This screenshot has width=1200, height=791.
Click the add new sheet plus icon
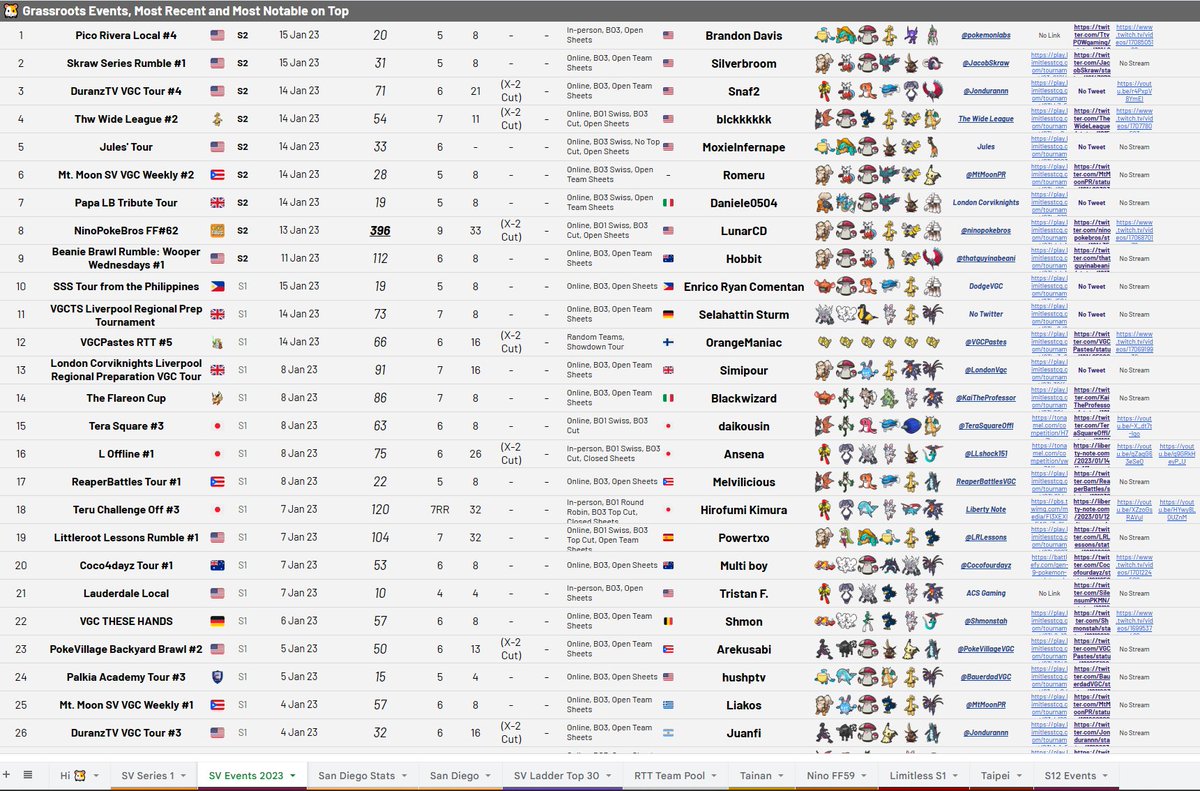coord(7,775)
